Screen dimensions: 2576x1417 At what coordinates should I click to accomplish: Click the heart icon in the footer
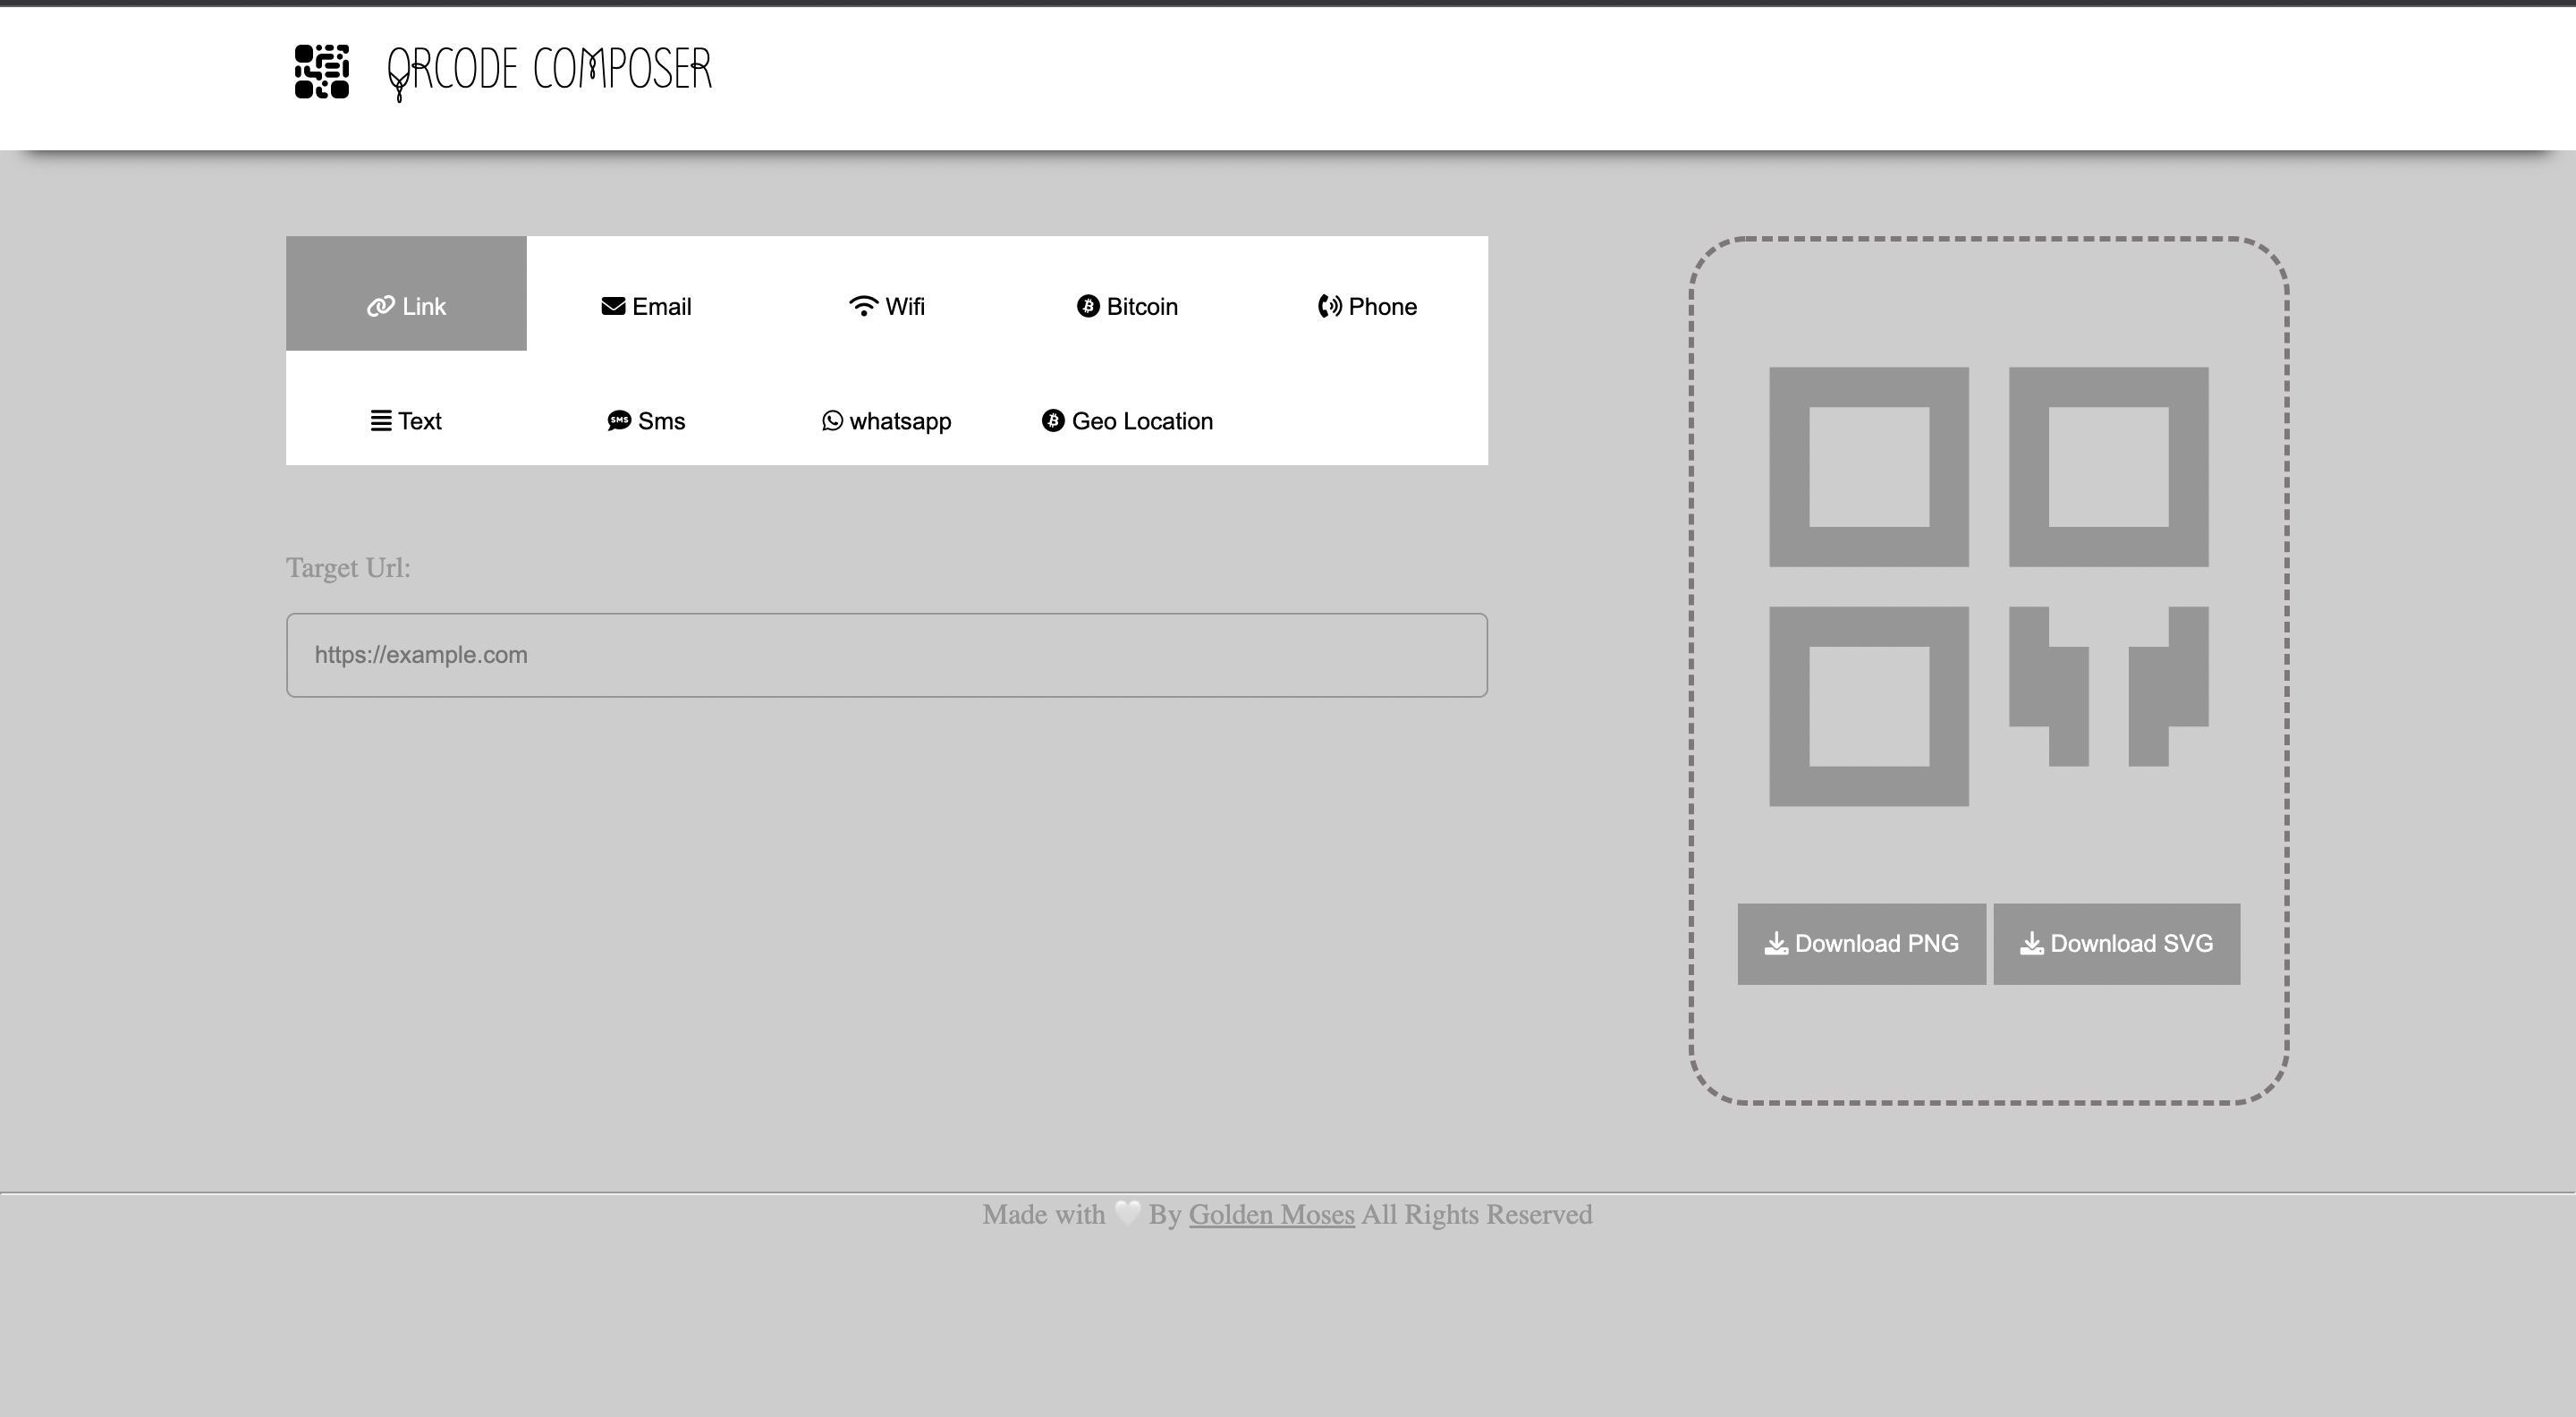tap(1127, 1214)
